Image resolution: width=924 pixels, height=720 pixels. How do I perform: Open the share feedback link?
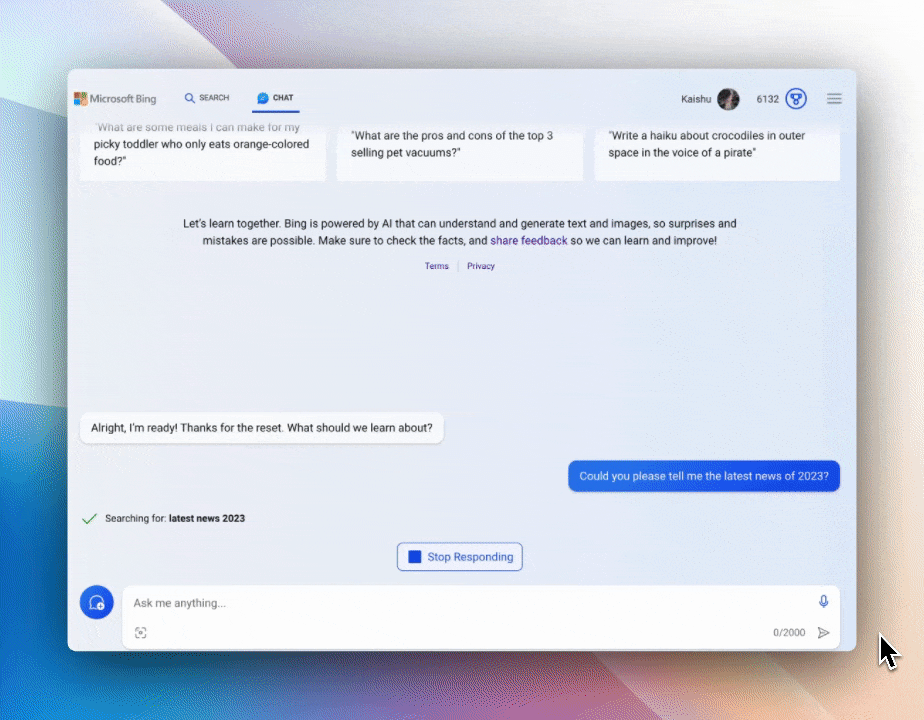click(x=528, y=241)
